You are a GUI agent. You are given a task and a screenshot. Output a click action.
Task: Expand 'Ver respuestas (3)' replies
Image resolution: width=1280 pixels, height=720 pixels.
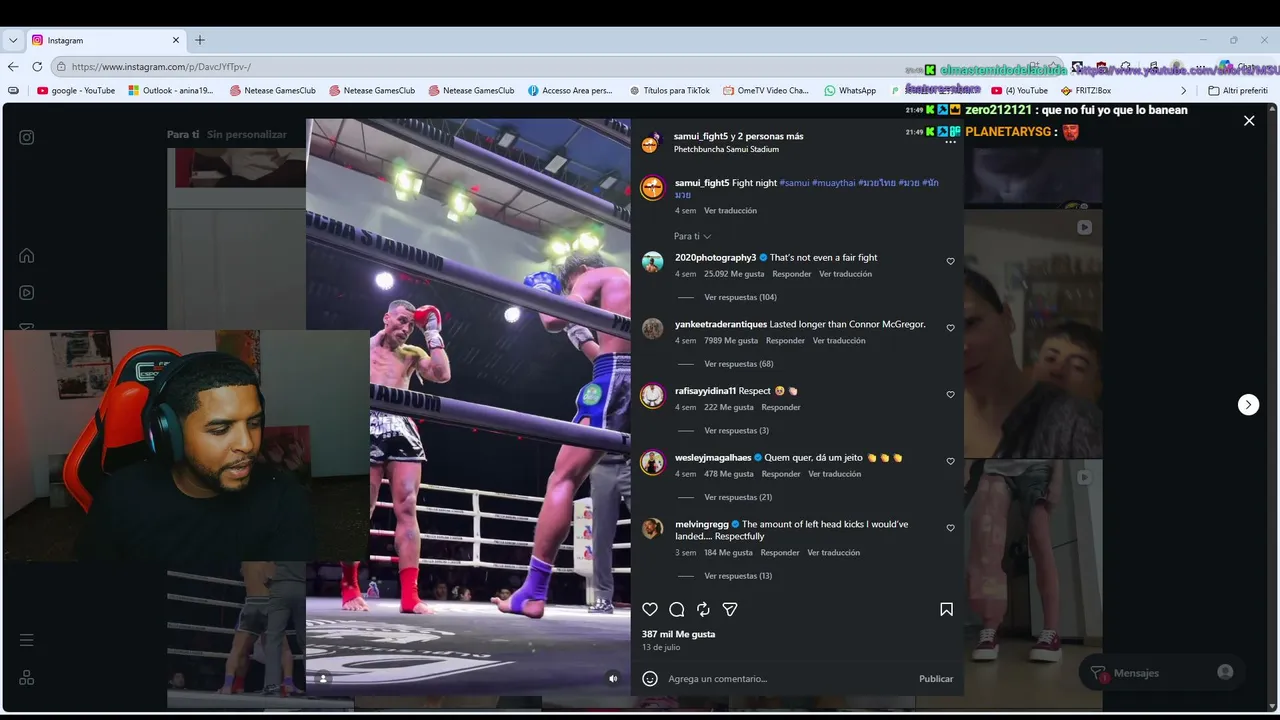[x=737, y=431]
